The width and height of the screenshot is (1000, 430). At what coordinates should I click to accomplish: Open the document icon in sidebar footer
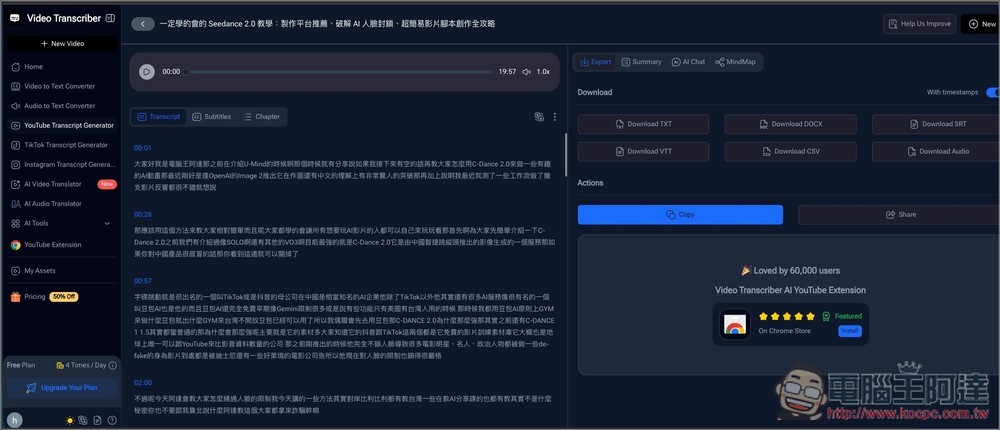click(98, 420)
